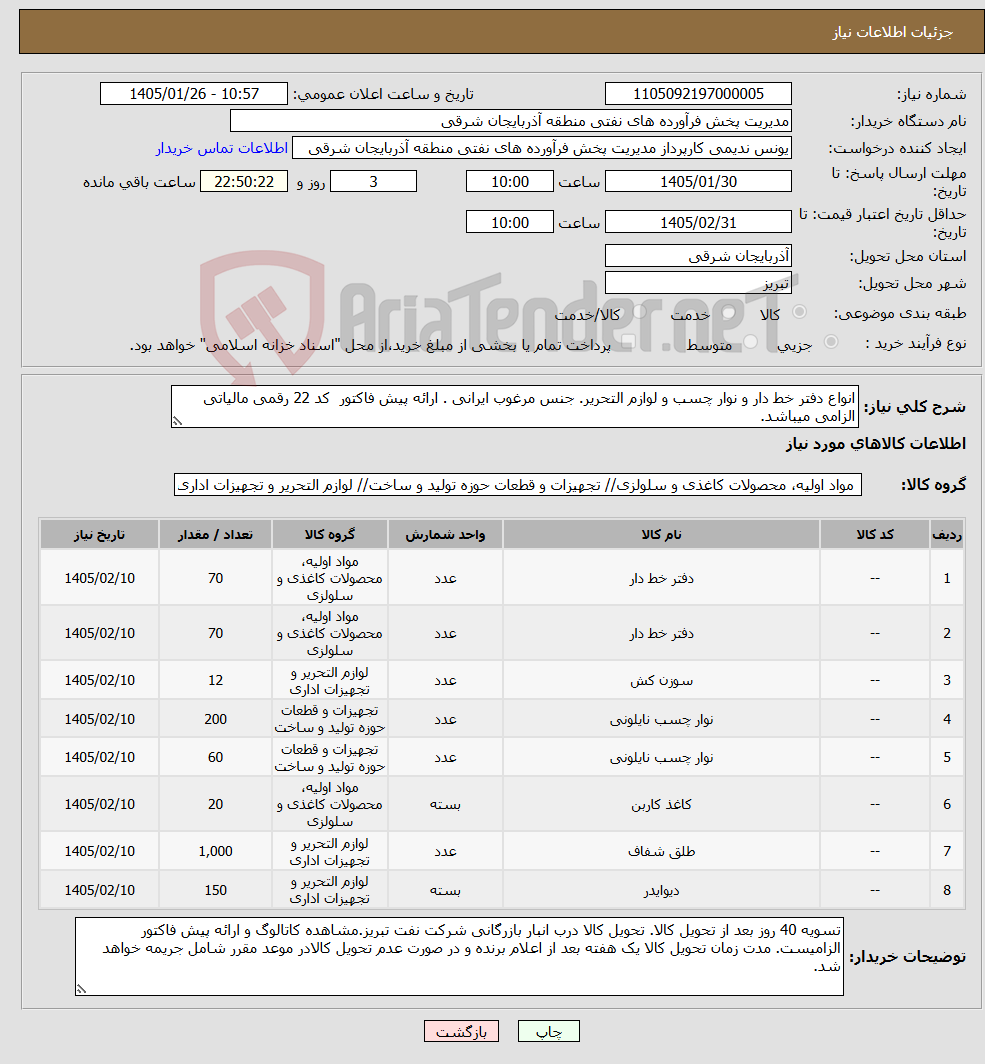Click the resize handle of buyer notes box

pyautogui.click(x=81, y=989)
